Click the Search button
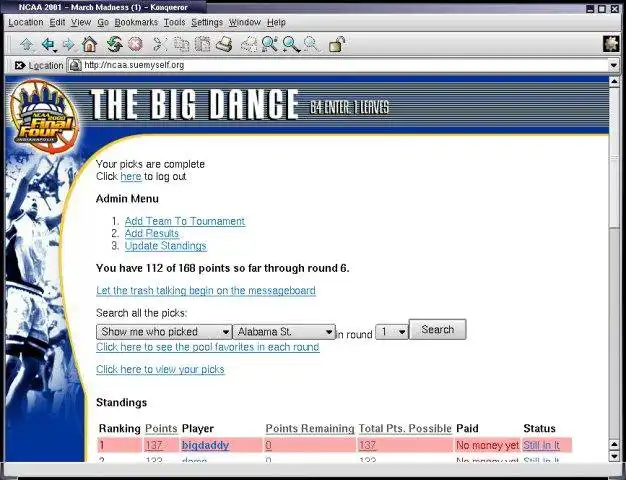Viewport: 626px width, 480px height. (438, 329)
